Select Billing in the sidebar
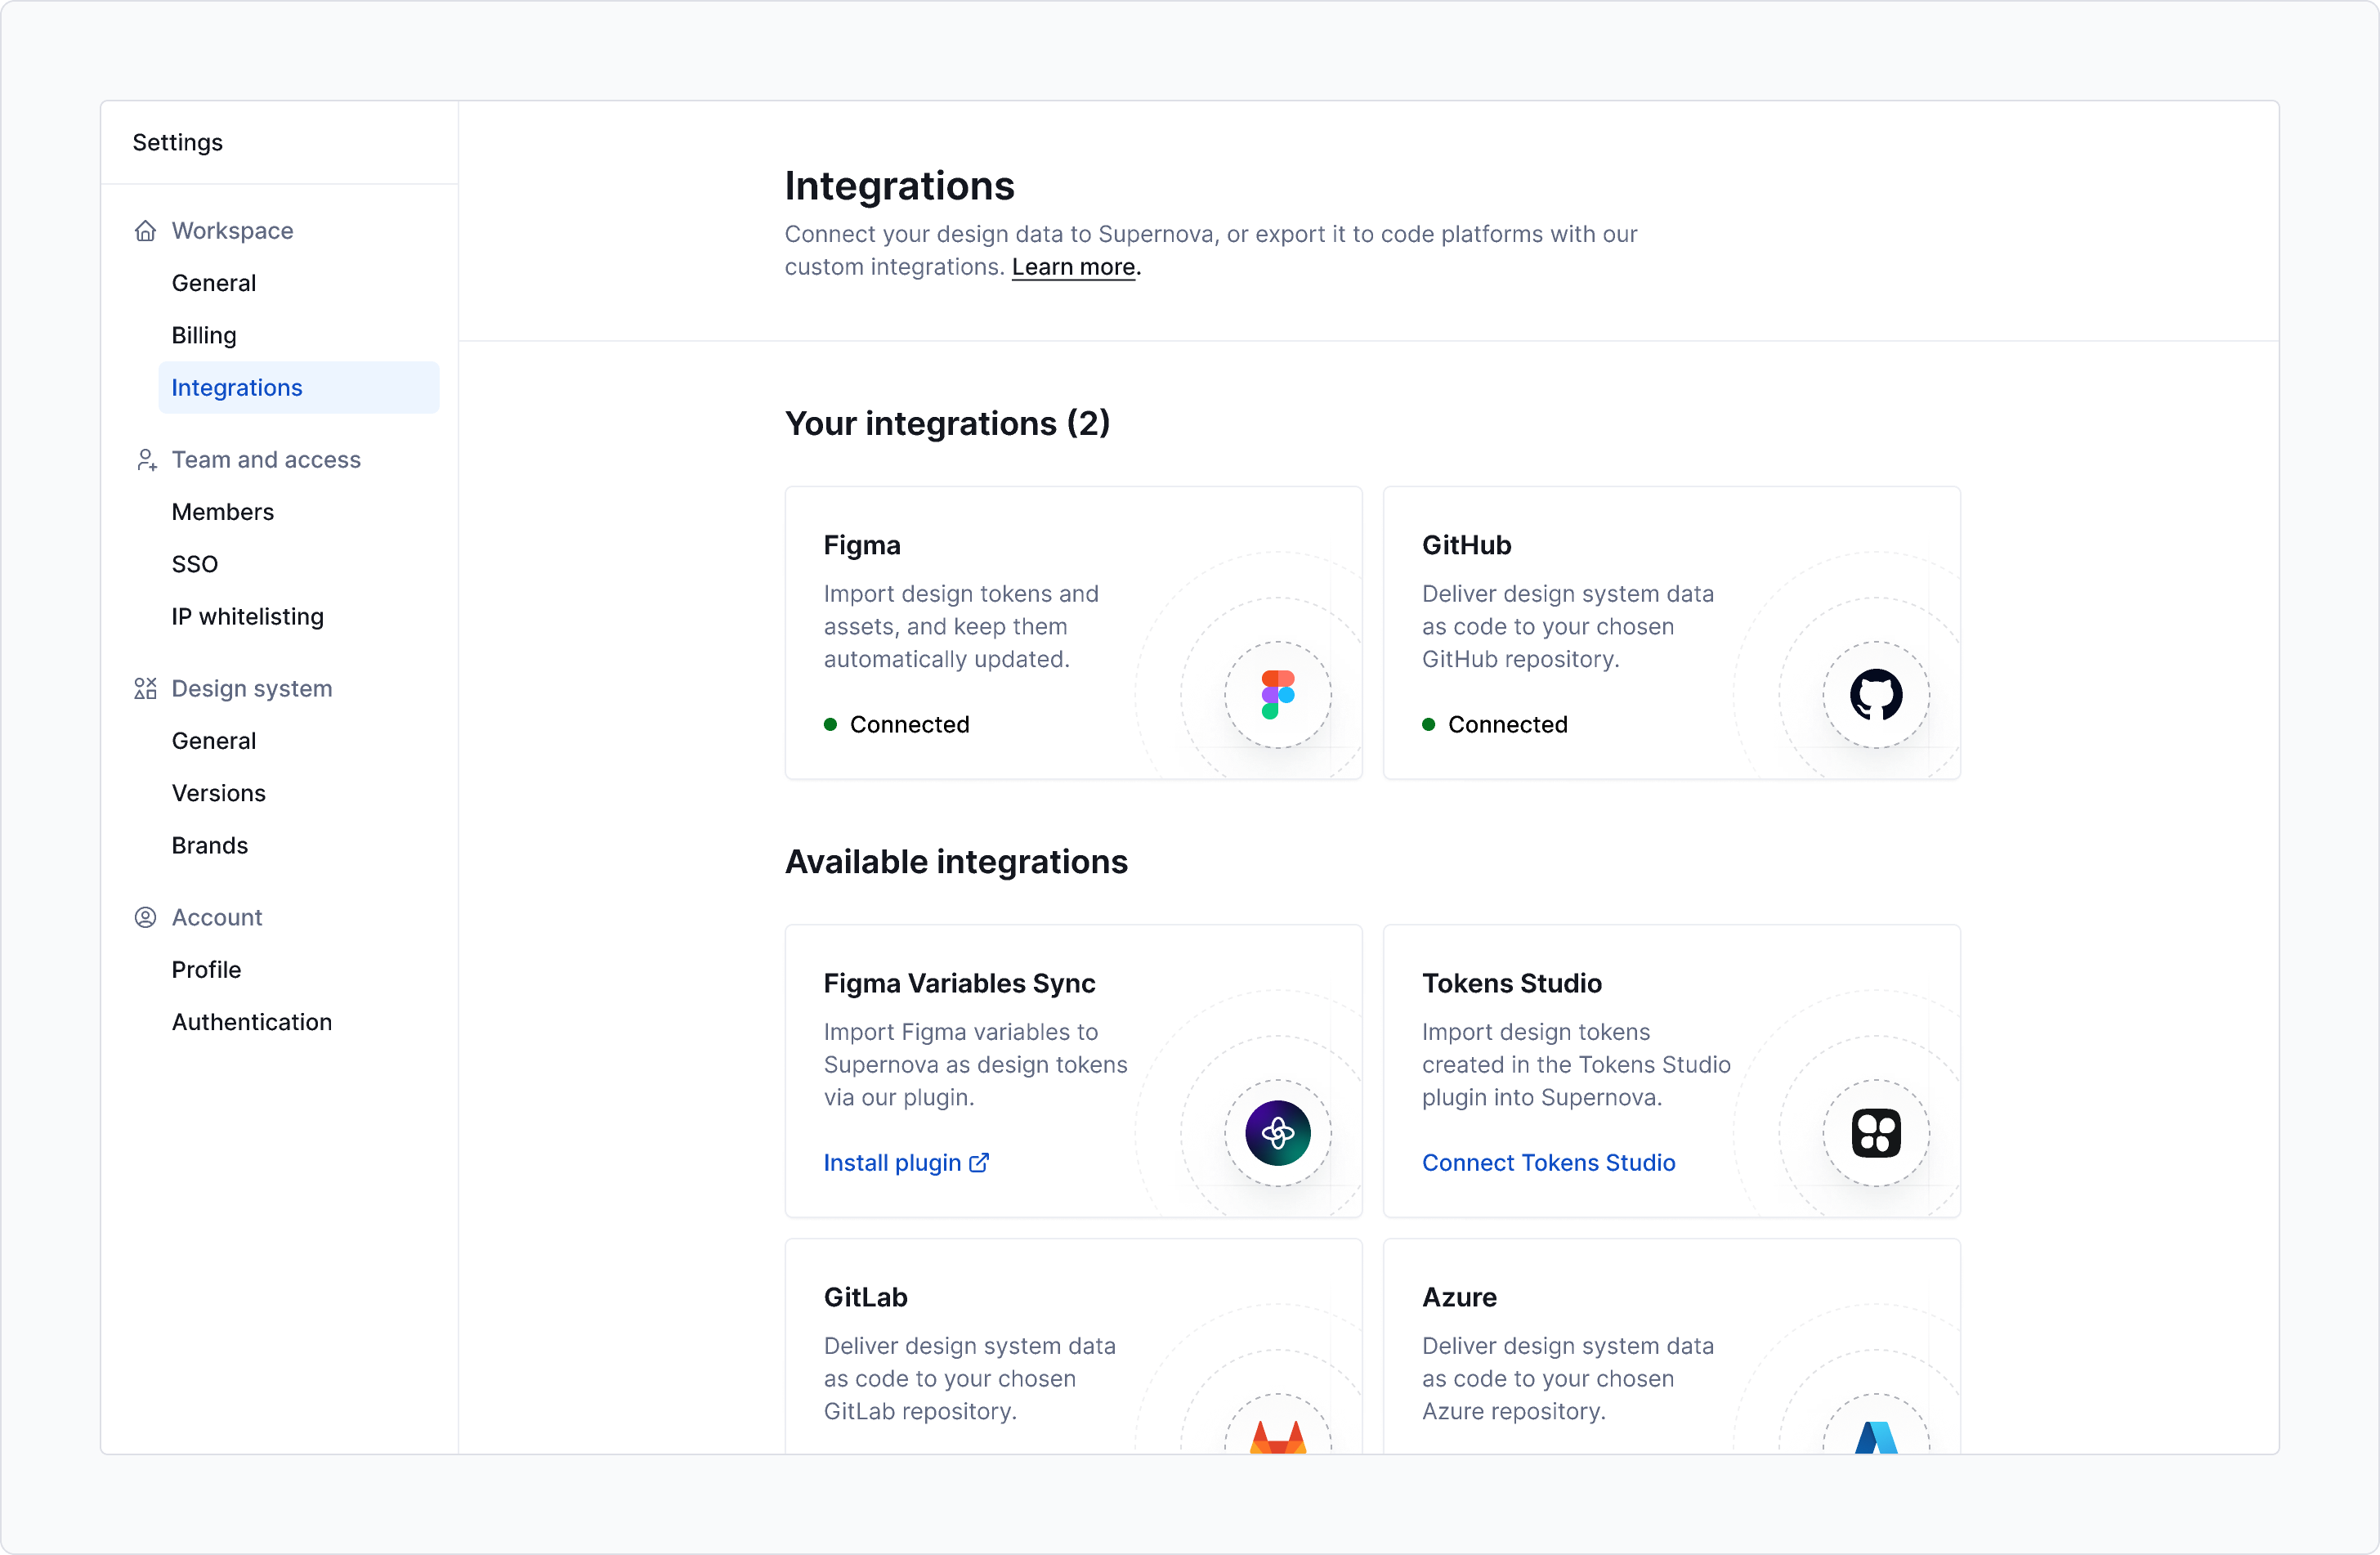This screenshot has width=2380, height=1555. pos(203,335)
